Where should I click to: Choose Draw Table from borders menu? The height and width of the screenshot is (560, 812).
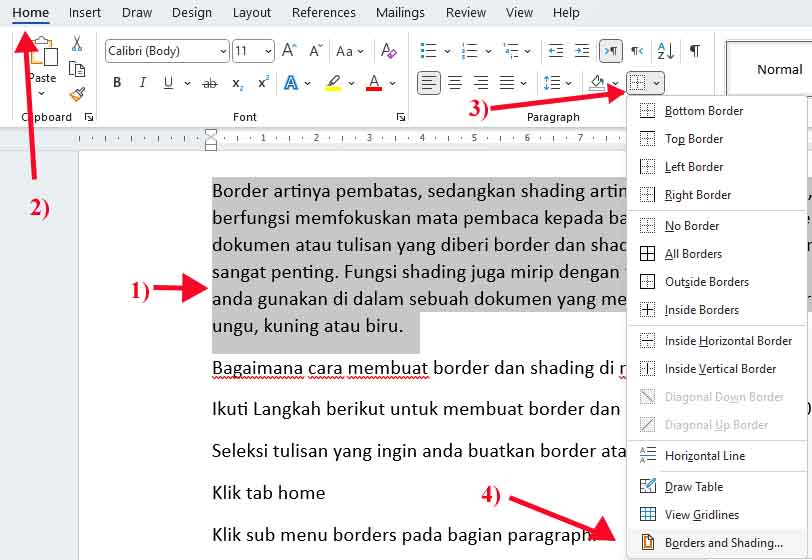tap(717, 486)
